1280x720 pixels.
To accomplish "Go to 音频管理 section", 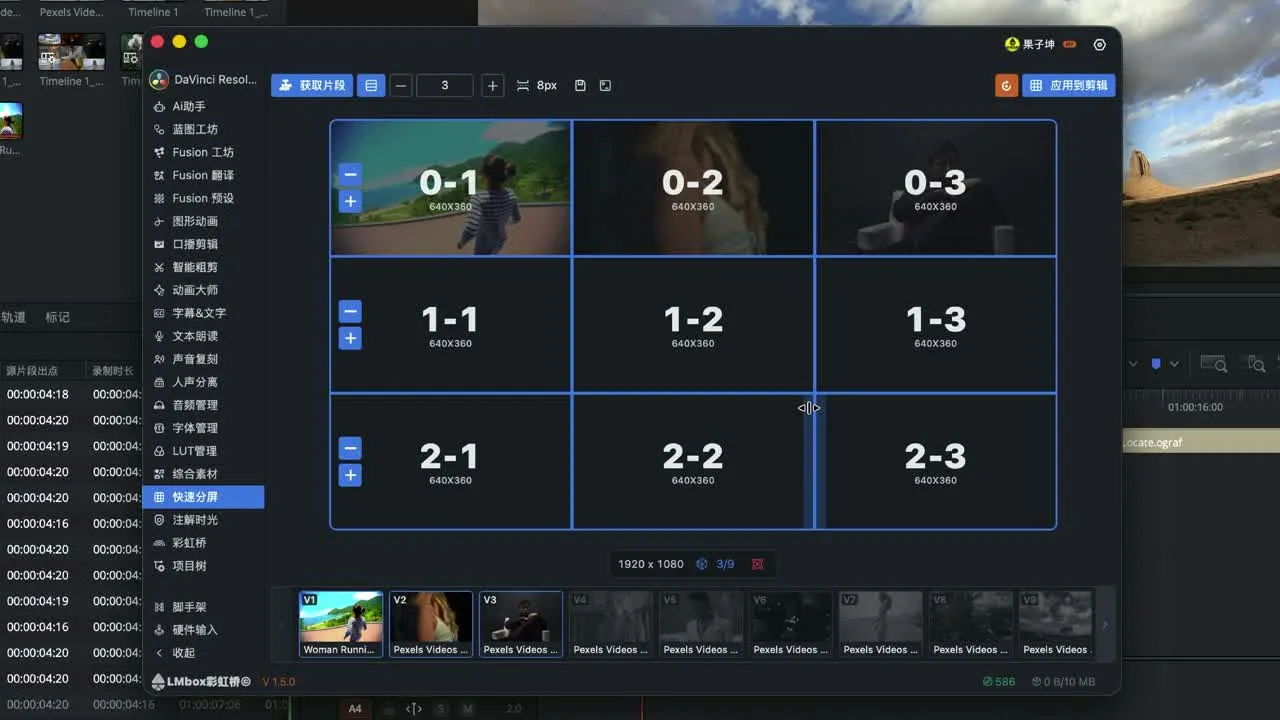I will (204, 405).
